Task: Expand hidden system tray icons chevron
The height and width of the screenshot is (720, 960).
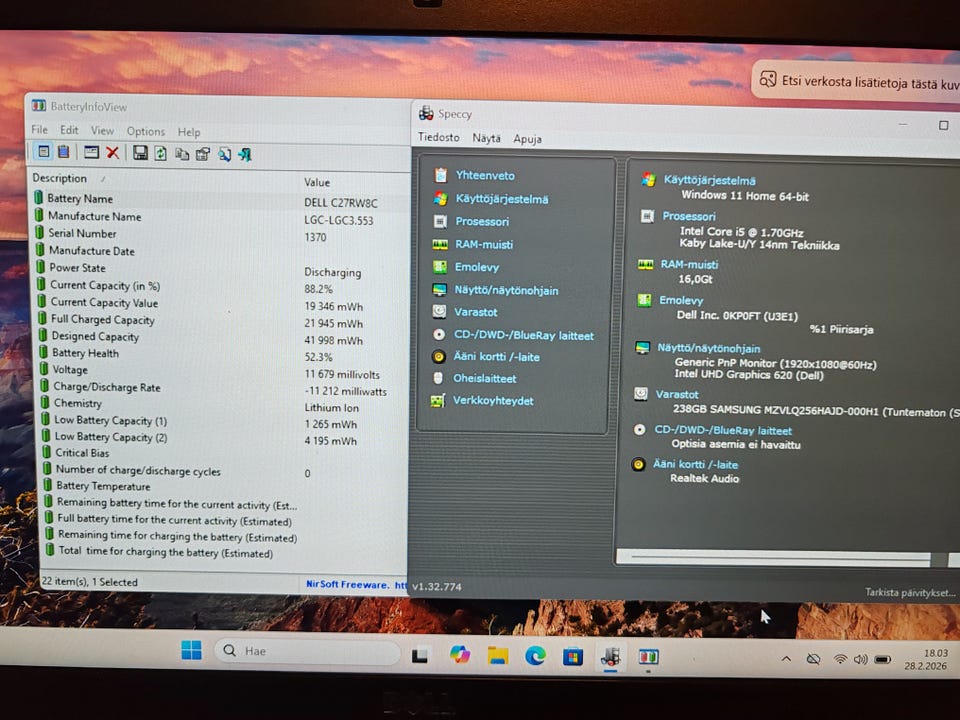Action: [x=787, y=659]
